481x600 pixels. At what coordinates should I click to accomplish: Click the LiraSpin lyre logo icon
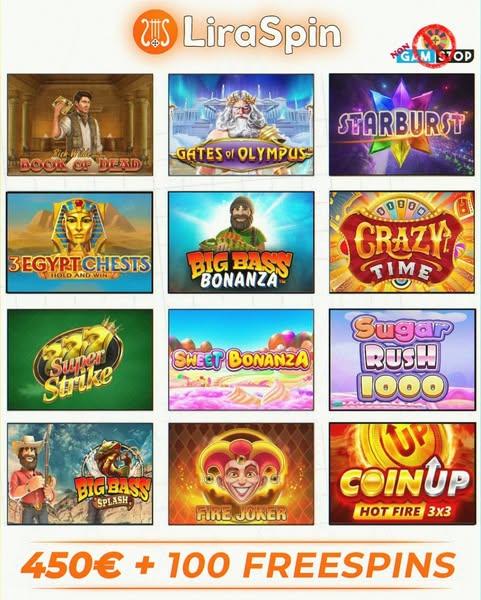click(x=155, y=32)
